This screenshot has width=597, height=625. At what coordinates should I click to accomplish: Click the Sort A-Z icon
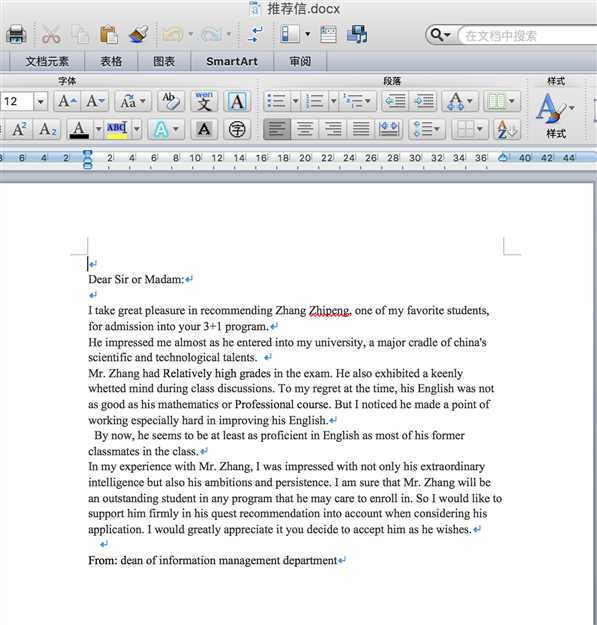pyautogui.click(x=507, y=129)
